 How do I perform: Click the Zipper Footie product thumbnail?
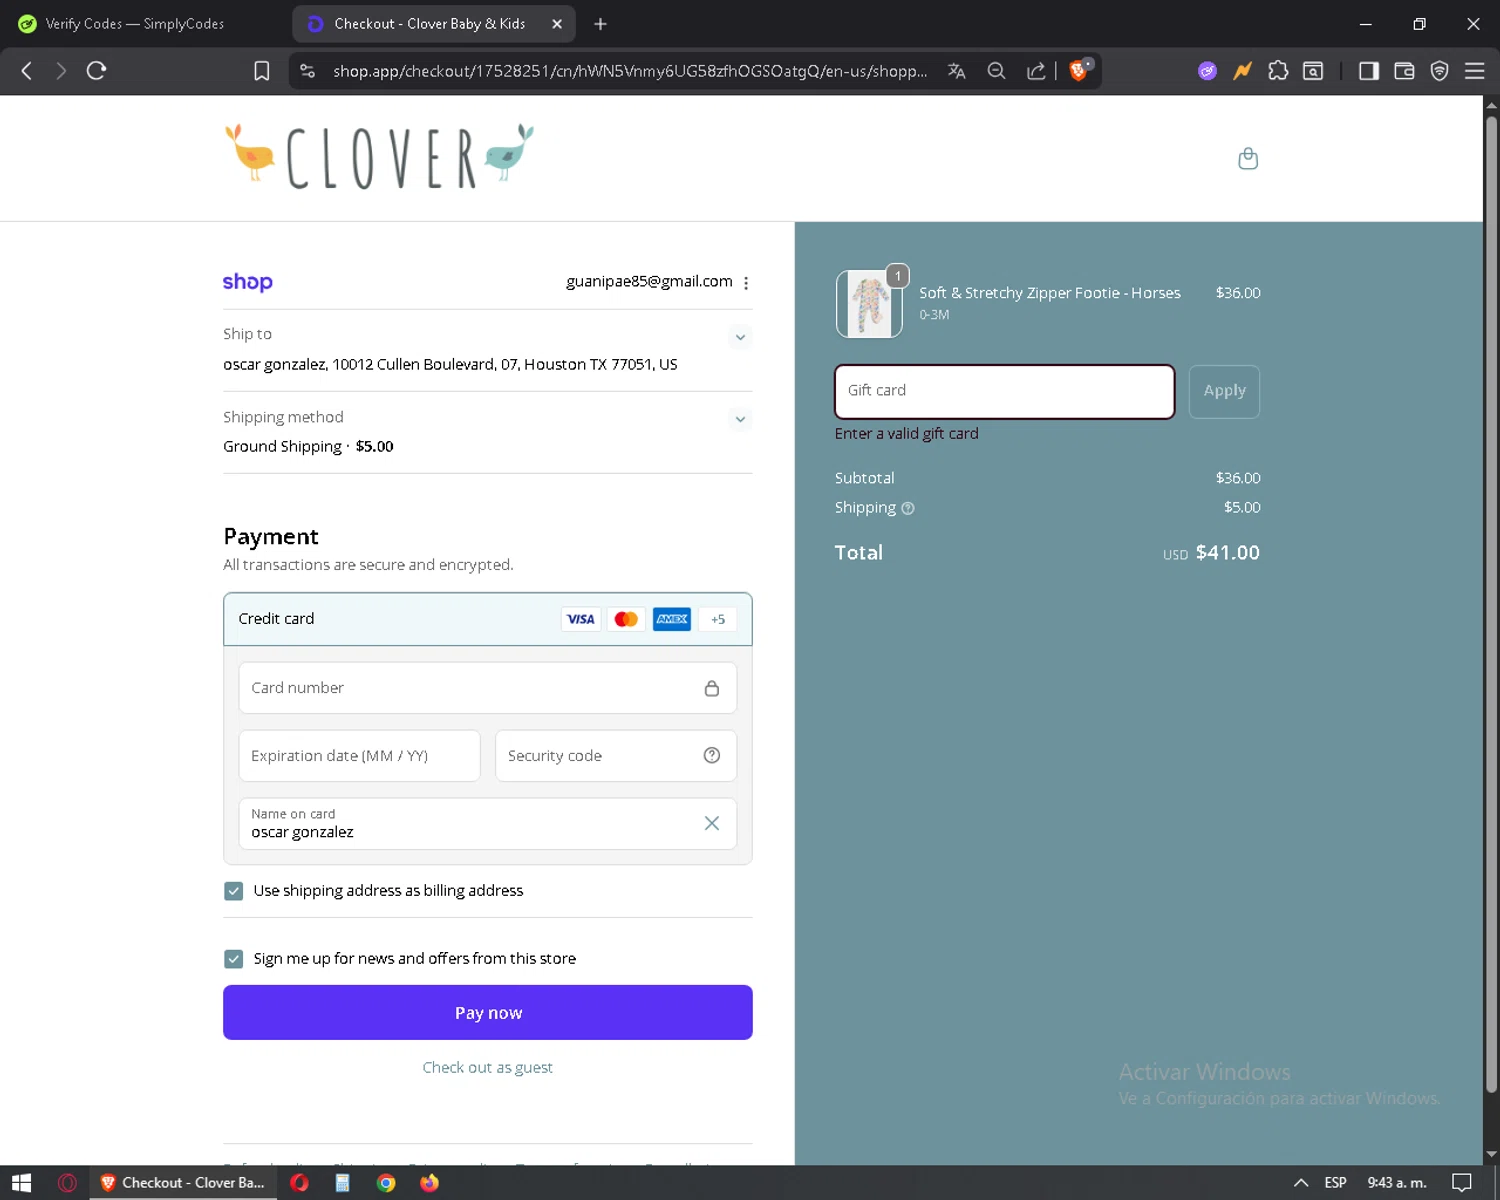pos(869,304)
